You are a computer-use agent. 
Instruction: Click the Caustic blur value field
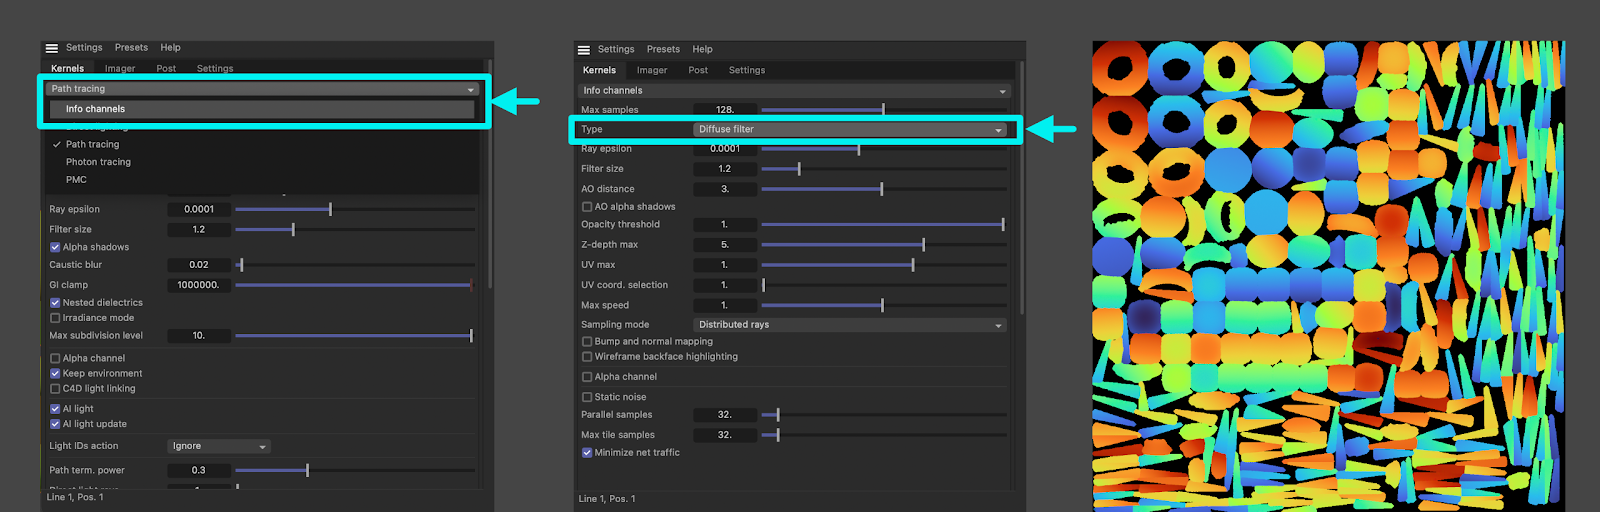coord(199,265)
